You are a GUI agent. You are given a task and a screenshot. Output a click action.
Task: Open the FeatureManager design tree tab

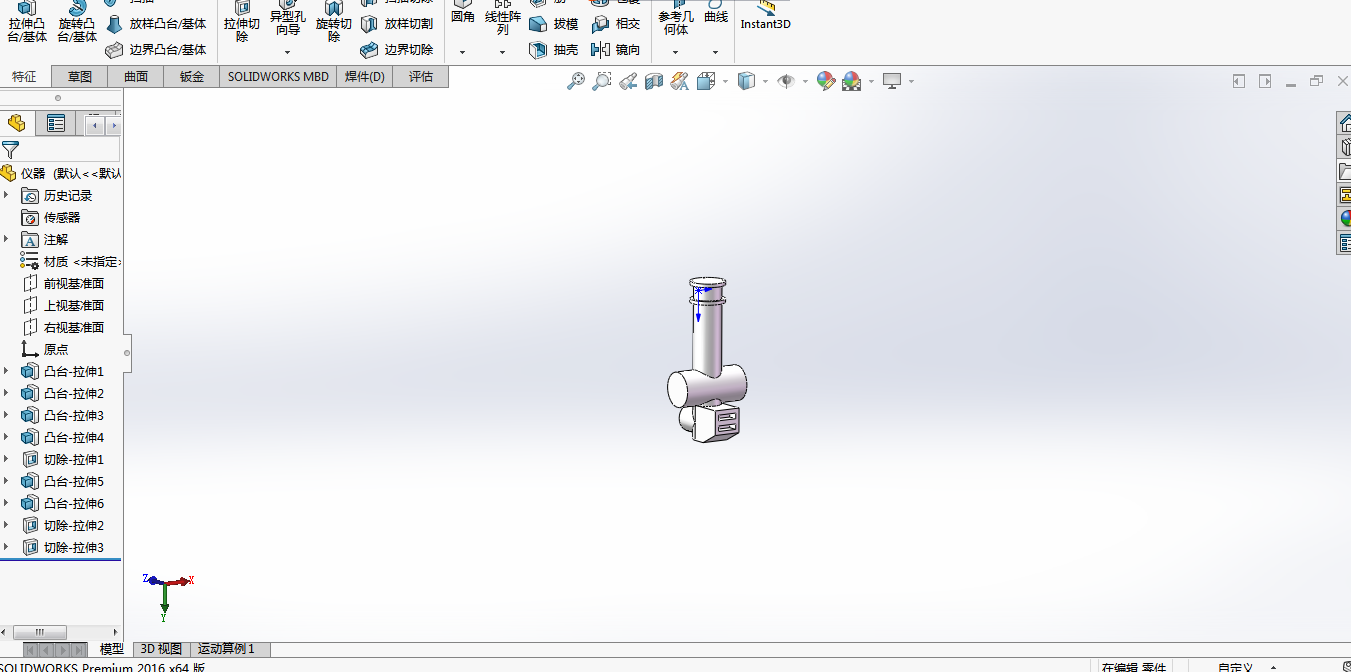tap(17, 123)
